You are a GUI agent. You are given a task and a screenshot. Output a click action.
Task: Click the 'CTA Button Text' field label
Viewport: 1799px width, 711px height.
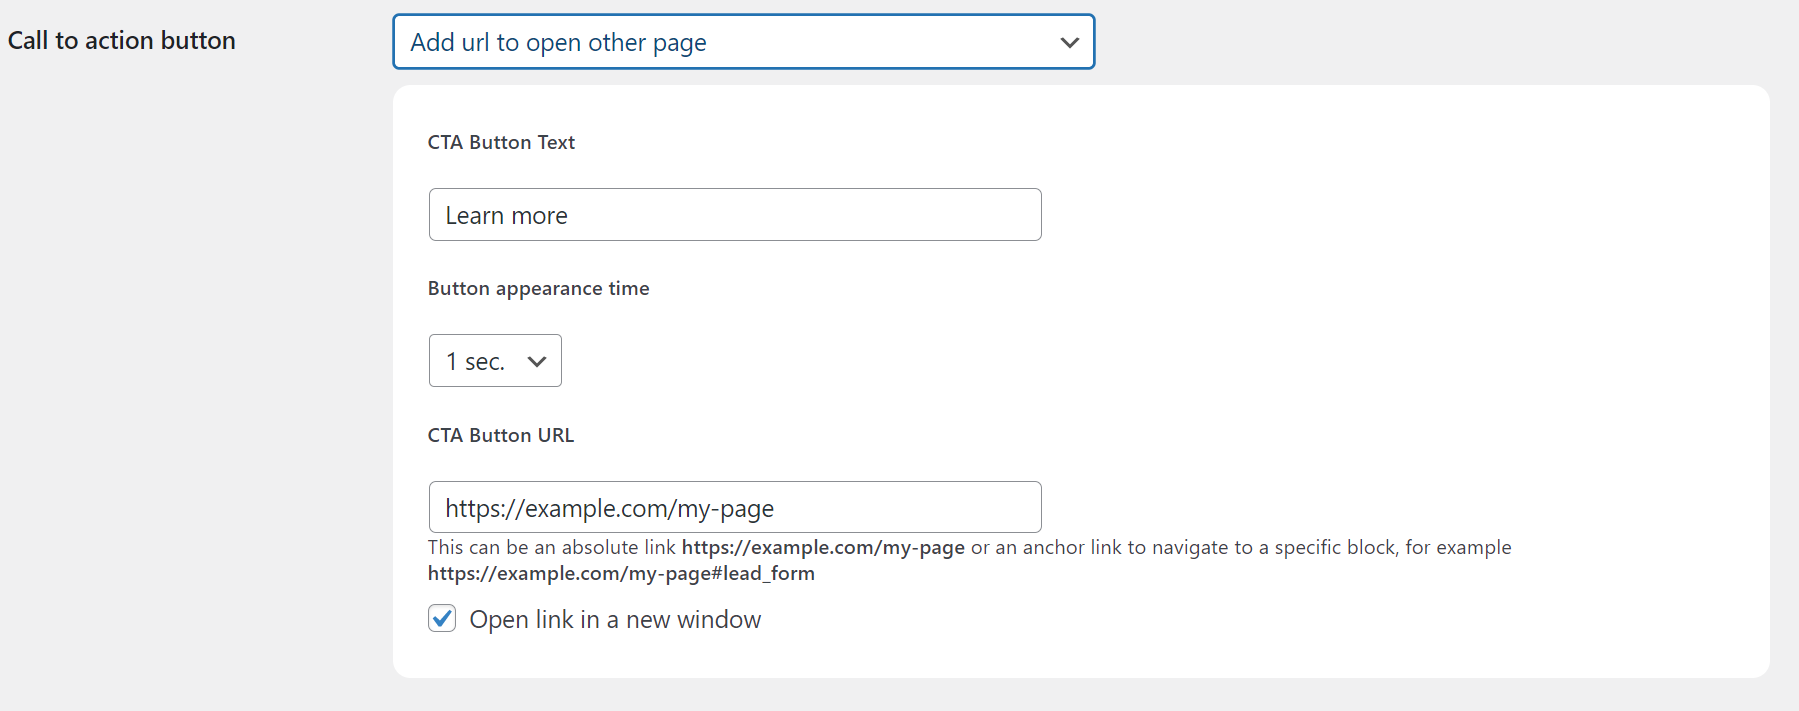click(501, 142)
